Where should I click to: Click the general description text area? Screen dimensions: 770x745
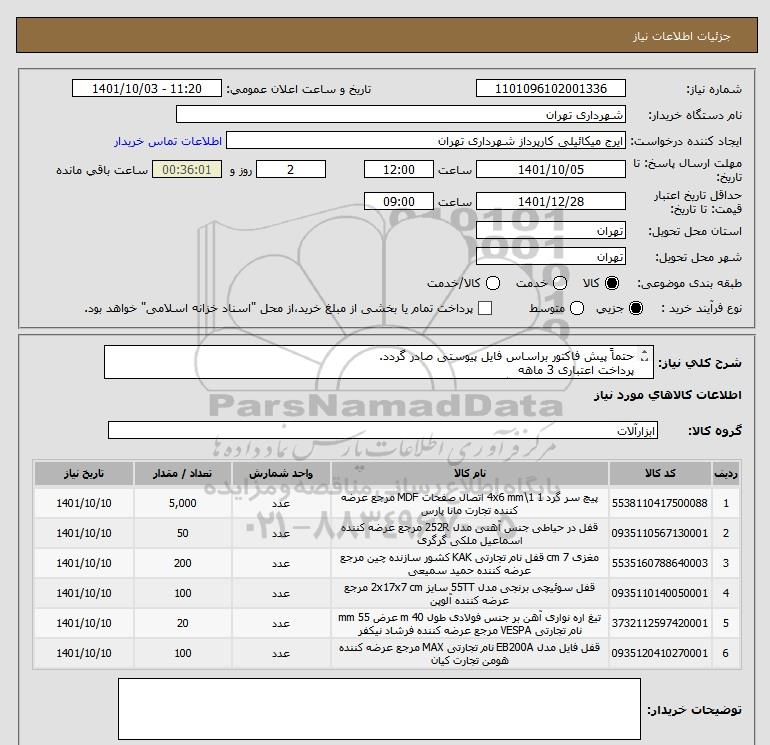379,362
